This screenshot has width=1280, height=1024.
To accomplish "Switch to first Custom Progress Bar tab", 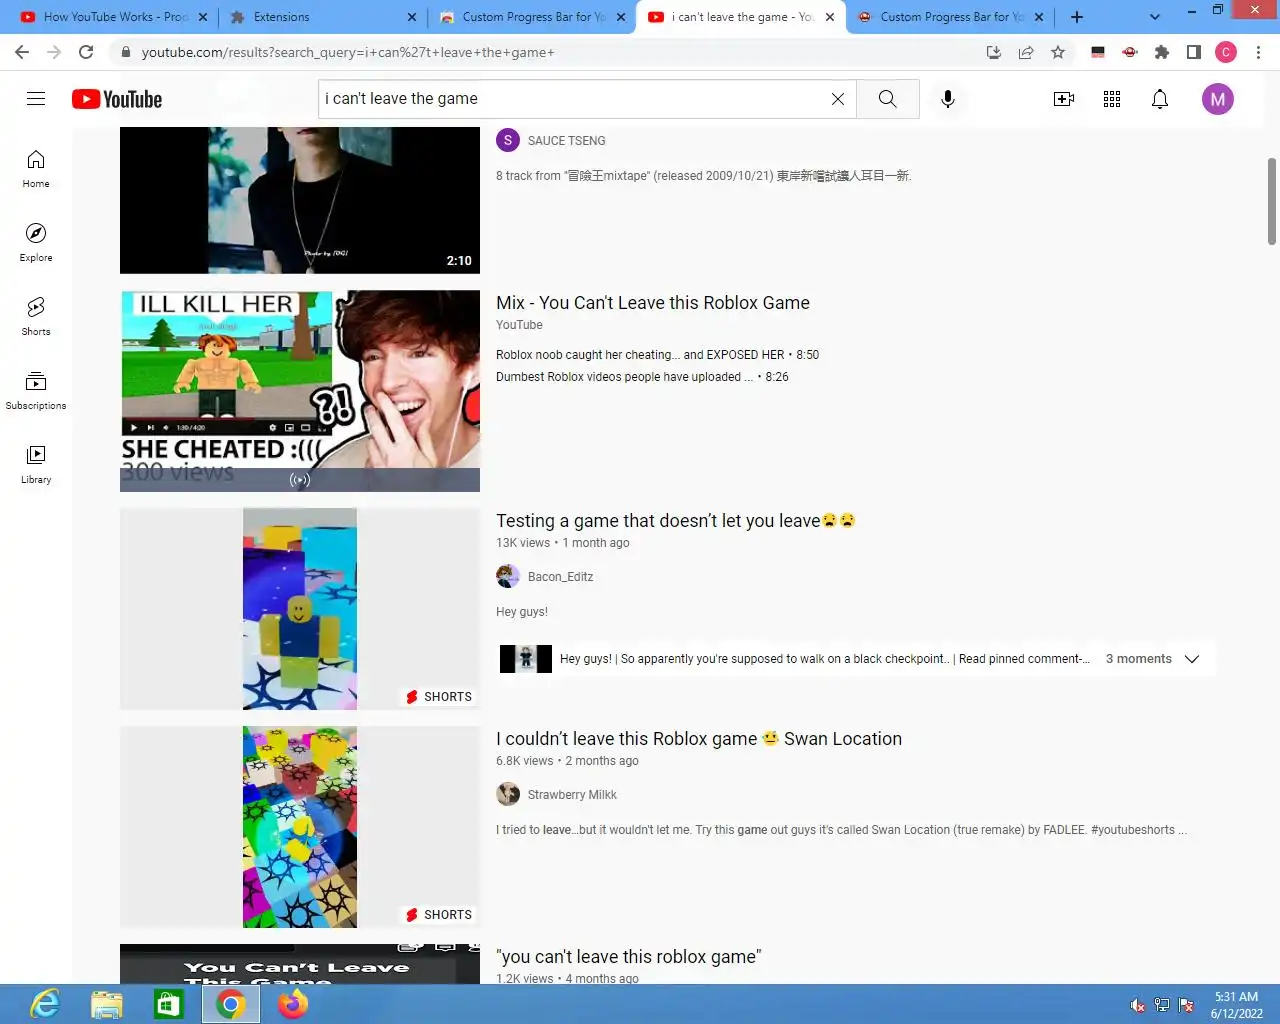I will pos(531,17).
